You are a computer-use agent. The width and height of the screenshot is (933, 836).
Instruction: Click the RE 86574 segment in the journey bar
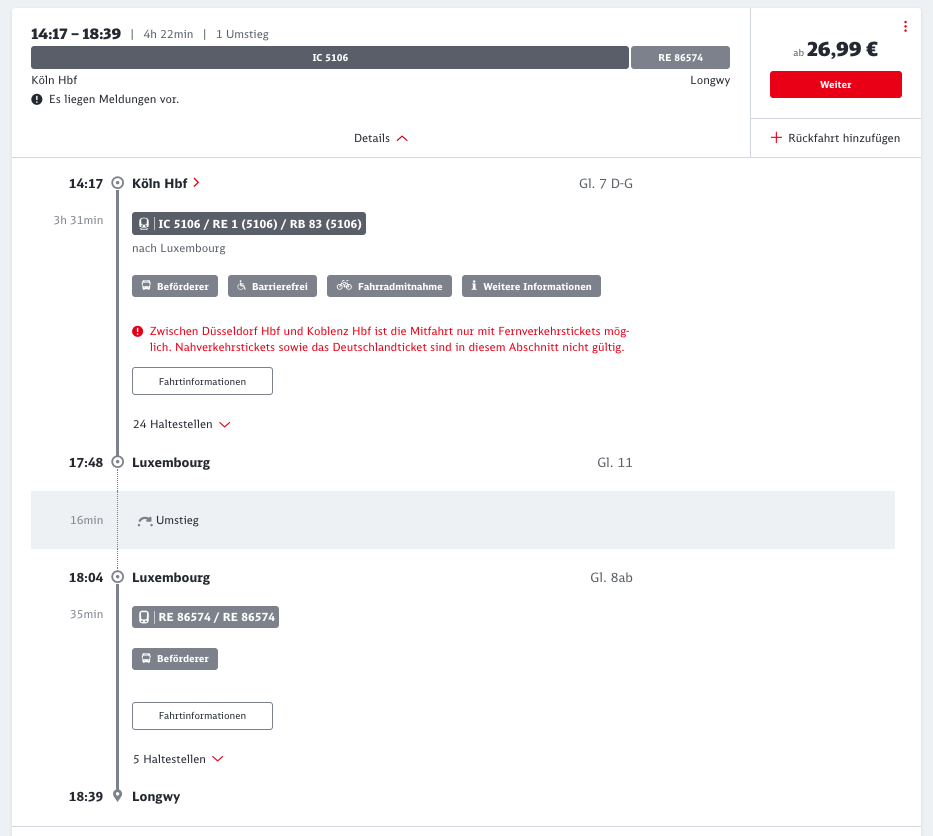tap(680, 58)
